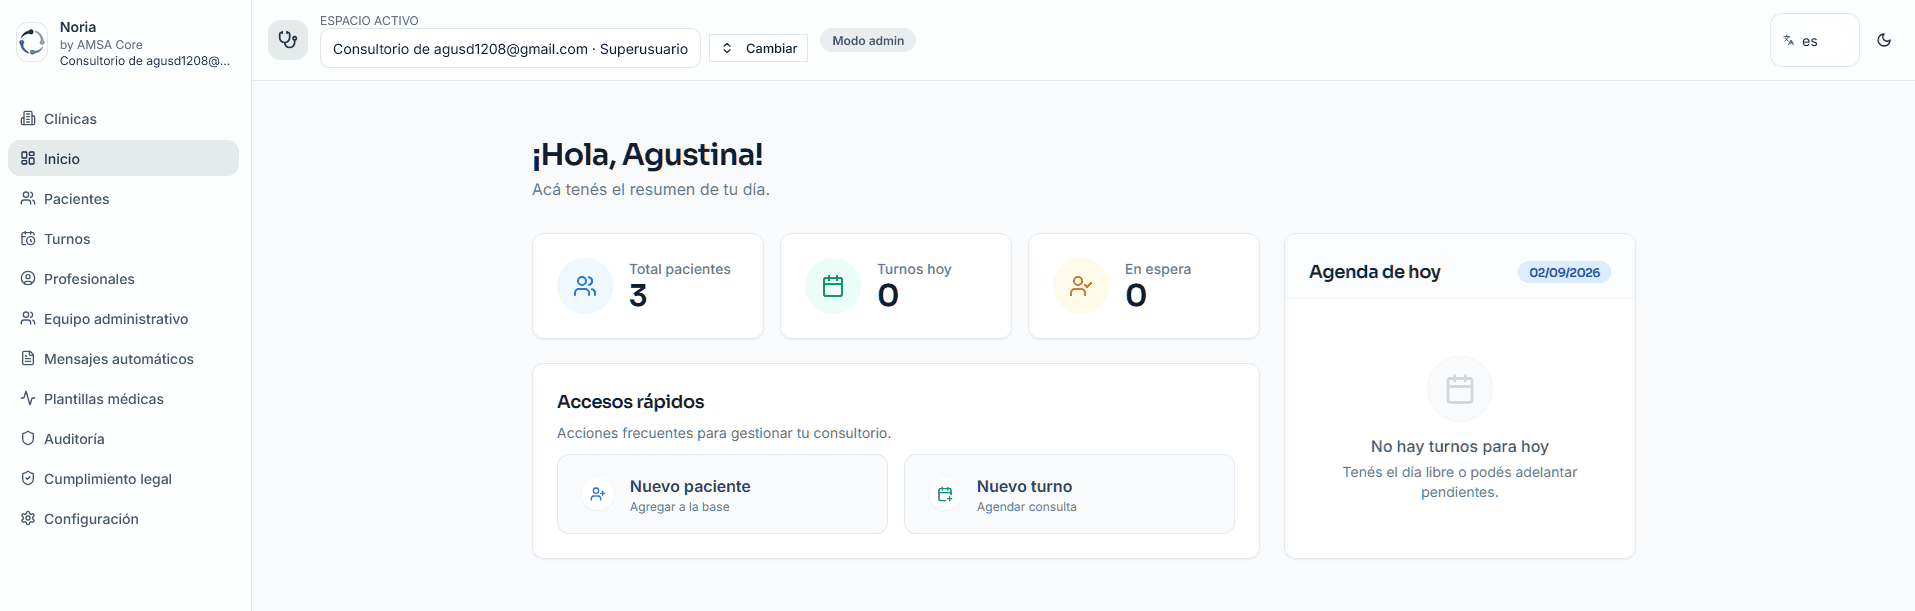Click the Nuevo turno quick access

click(x=1069, y=494)
